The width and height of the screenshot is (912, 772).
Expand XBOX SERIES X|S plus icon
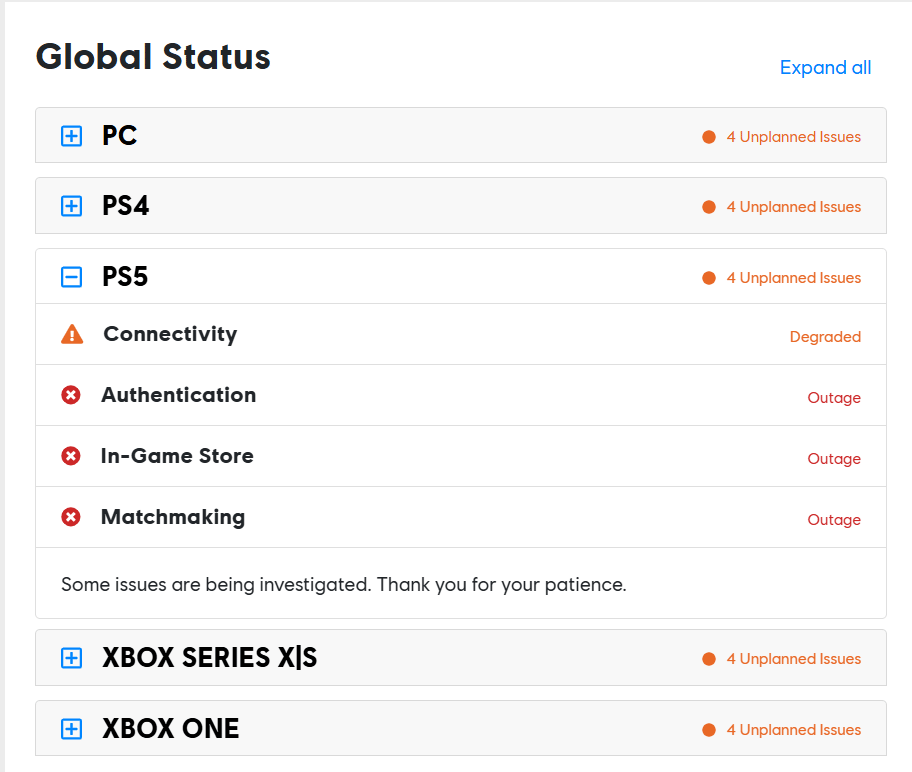click(71, 658)
